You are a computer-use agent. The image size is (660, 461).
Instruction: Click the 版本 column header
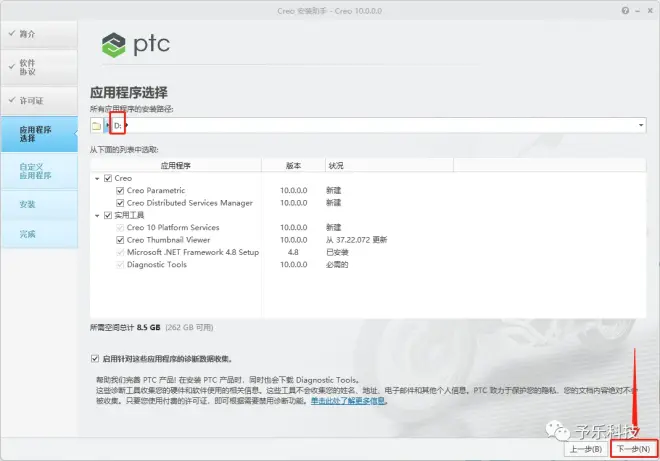click(293, 165)
